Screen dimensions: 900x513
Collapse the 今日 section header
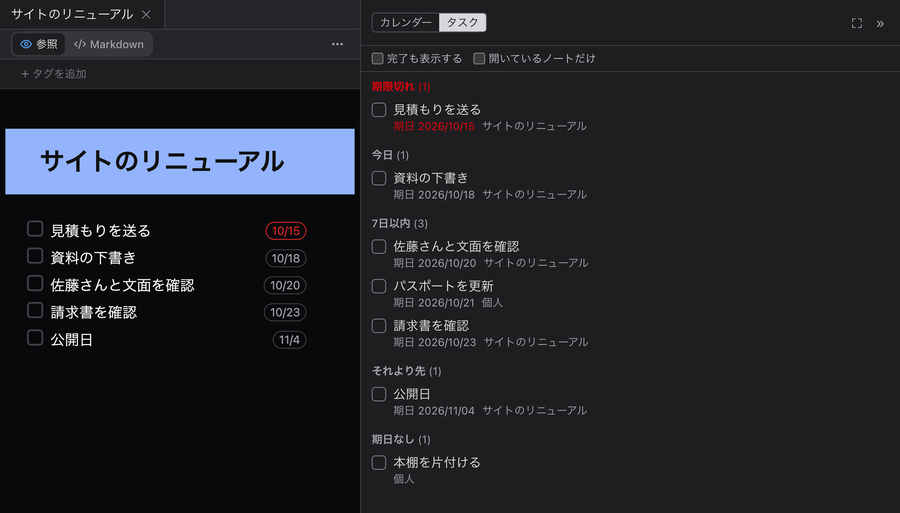(390, 155)
